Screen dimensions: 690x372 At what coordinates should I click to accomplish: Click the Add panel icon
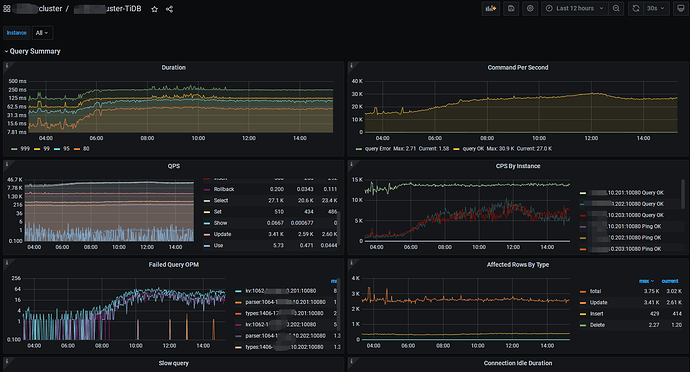click(491, 8)
